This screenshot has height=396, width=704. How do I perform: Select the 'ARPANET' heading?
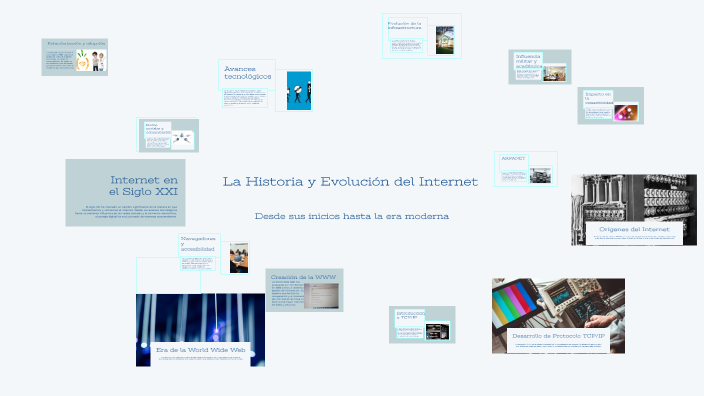tap(513, 158)
